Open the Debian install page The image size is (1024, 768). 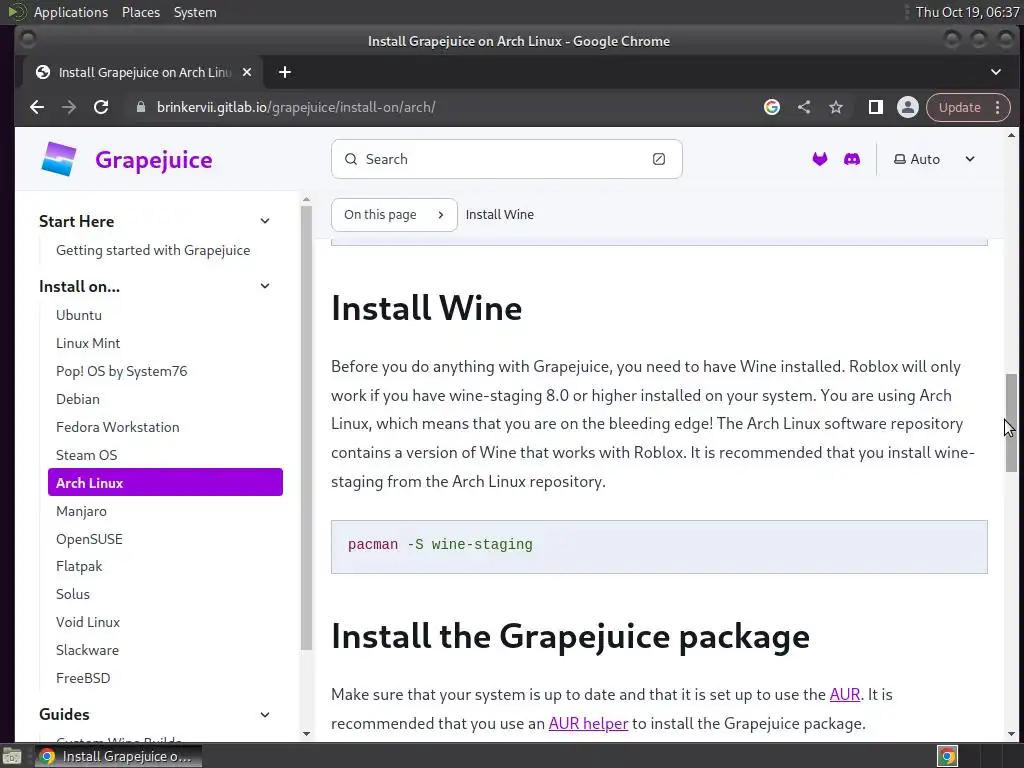pos(78,399)
